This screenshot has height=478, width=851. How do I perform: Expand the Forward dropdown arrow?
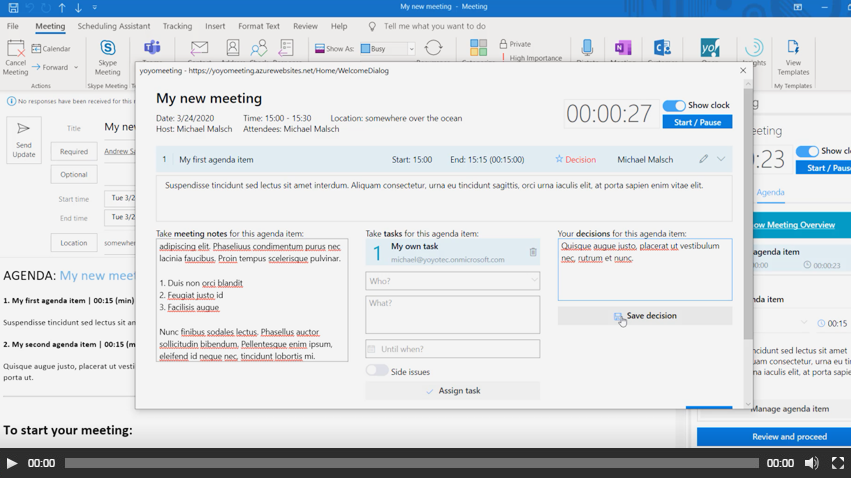tap(76, 67)
